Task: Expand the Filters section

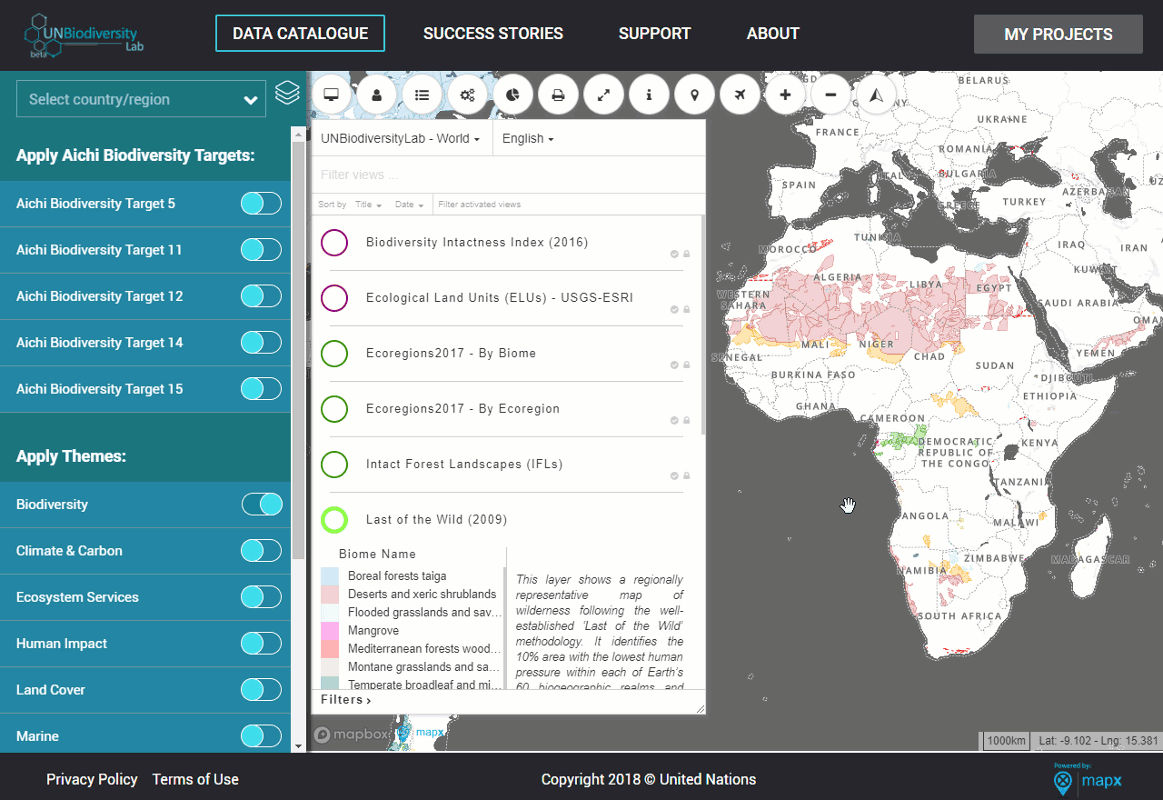Action: (x=346, y=699)
